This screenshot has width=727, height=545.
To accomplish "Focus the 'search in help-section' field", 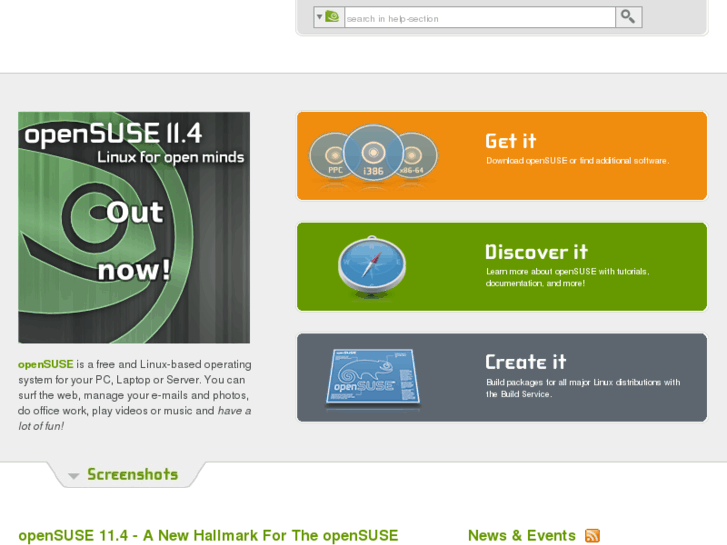I will [480, 18].
